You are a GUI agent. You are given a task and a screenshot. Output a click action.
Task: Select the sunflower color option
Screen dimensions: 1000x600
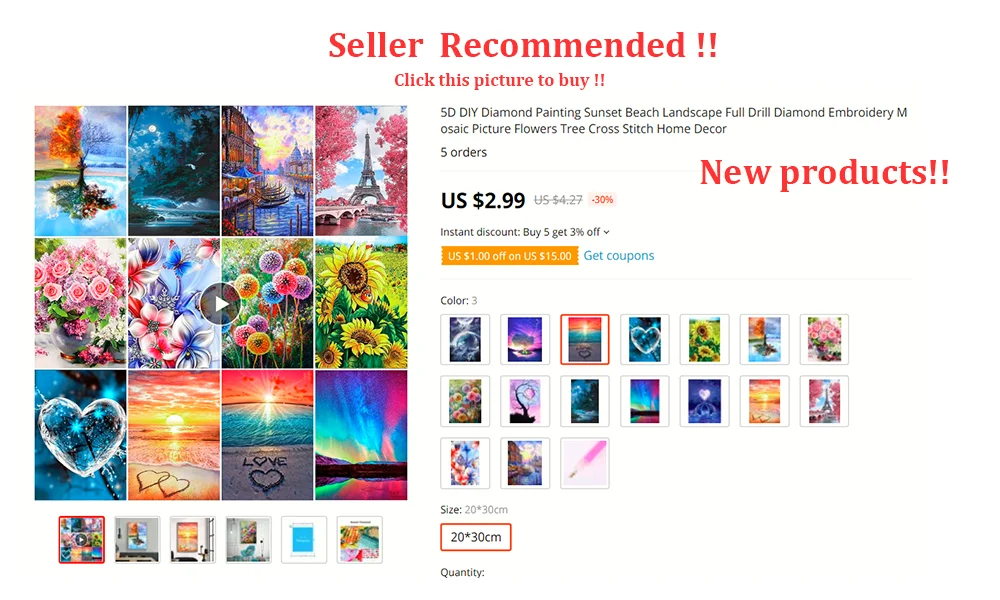[705, 339]
